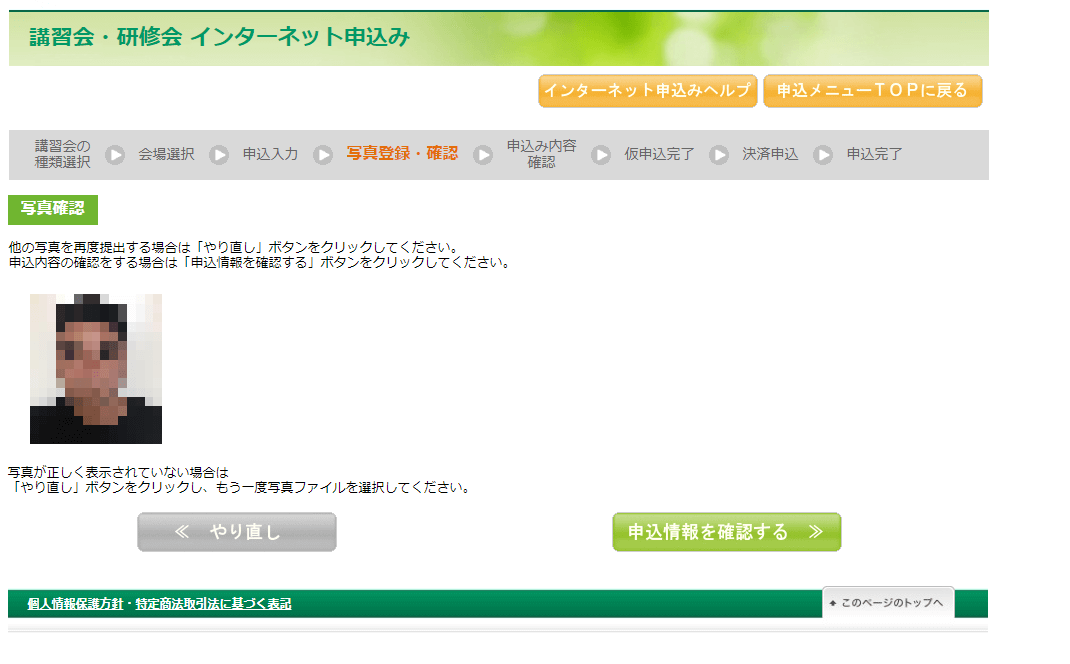Click arrow icon between 講習会の種類選択 and 会場選択

115,155
